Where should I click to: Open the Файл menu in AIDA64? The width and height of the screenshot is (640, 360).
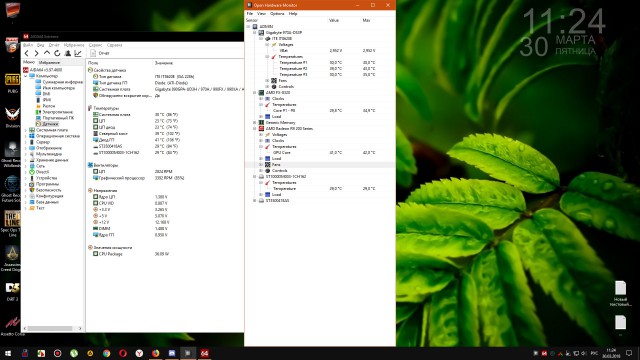click(x=28, y=45)
